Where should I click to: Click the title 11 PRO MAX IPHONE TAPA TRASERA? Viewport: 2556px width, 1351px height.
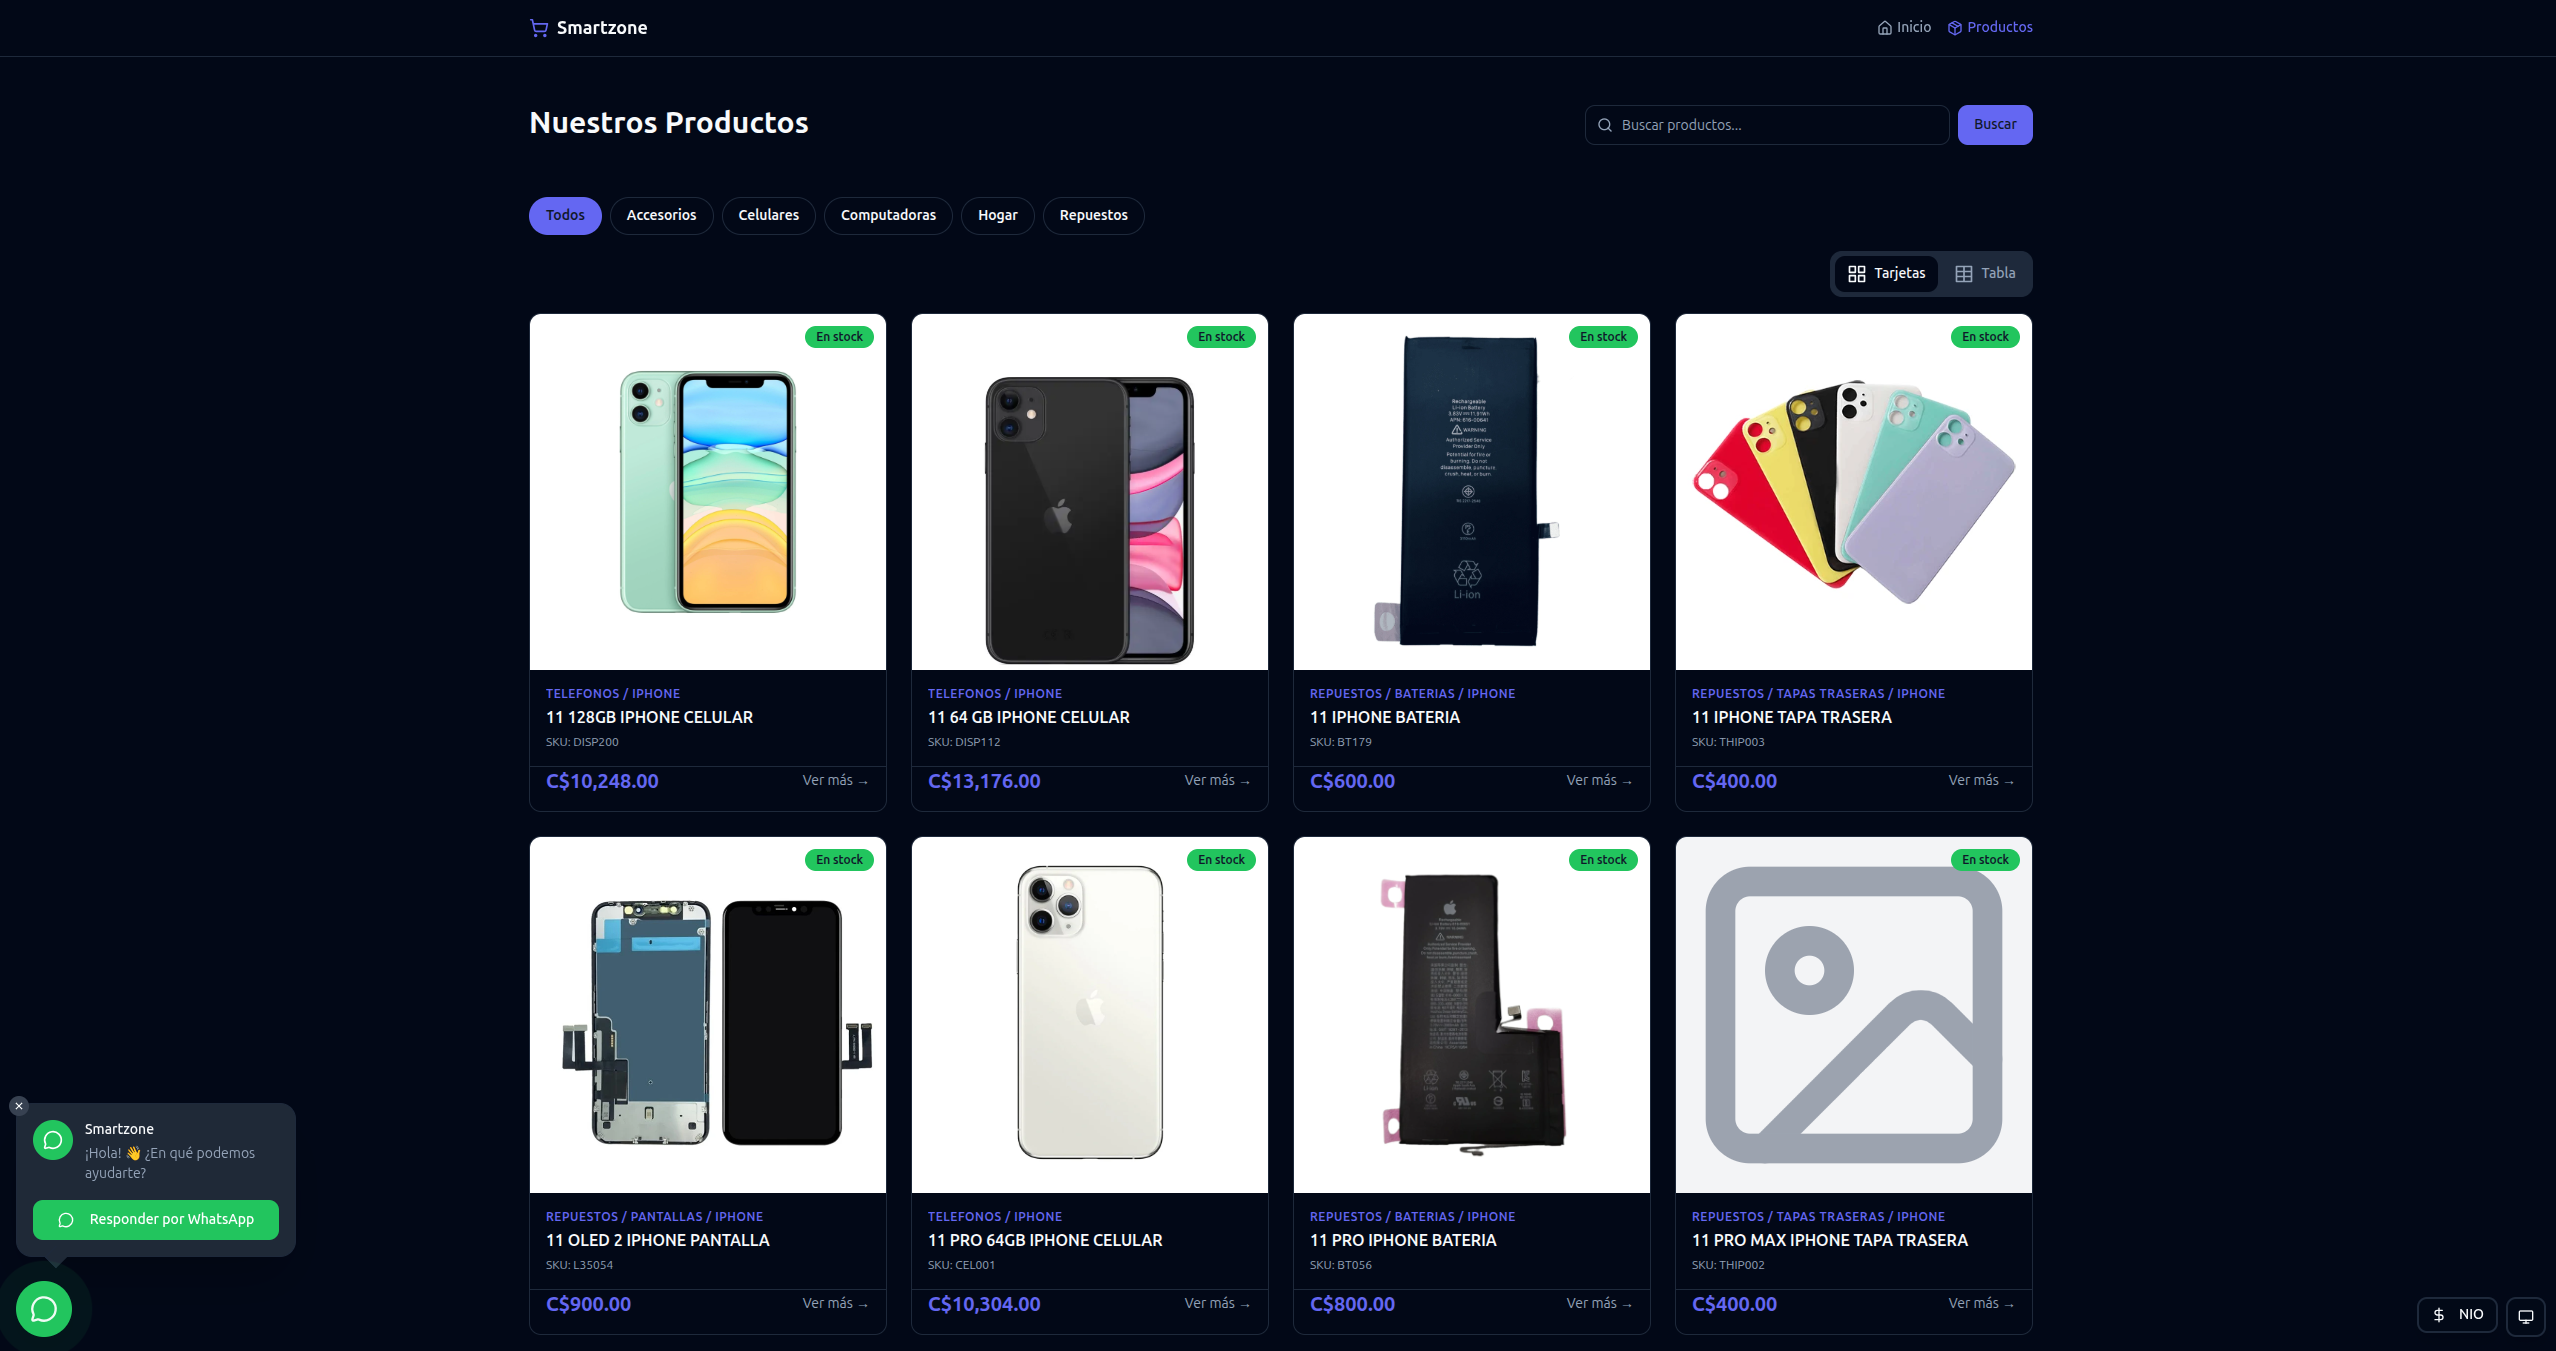point(1830,1241)
